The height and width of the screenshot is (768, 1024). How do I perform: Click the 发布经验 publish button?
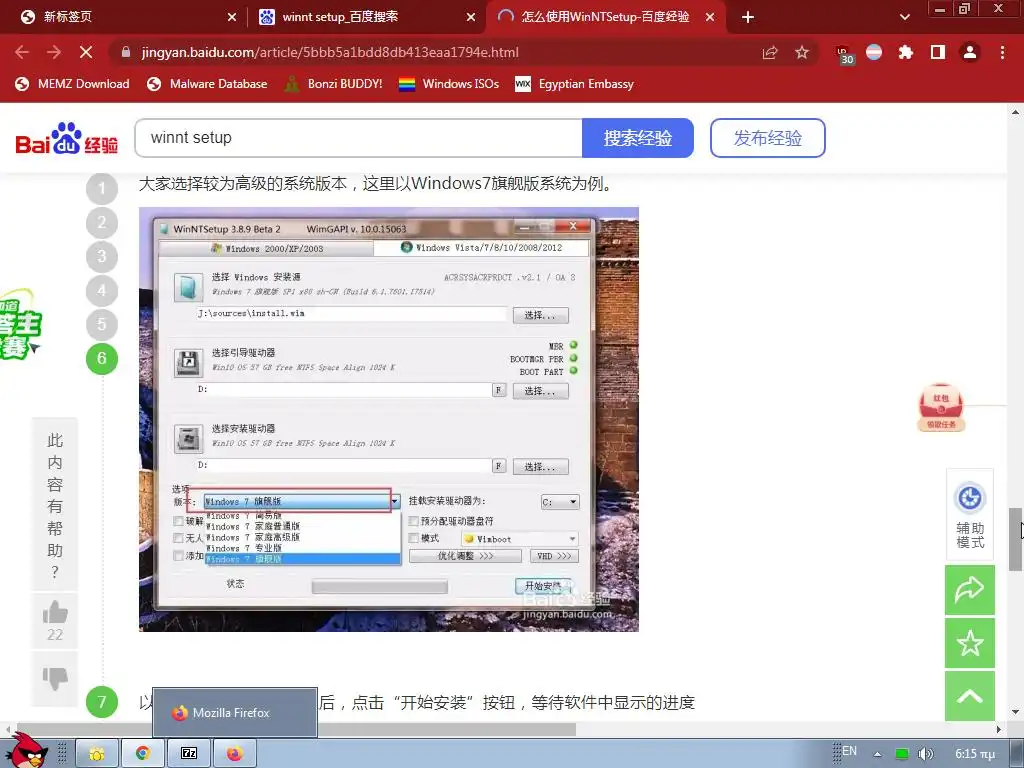(x=767, y=138)
